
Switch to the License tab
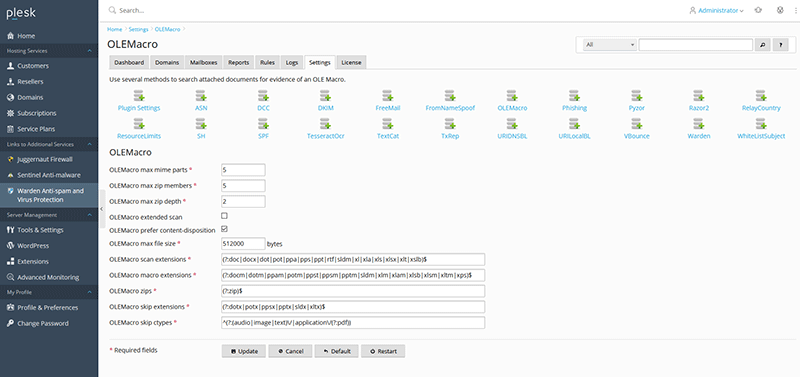click(351, 62)
